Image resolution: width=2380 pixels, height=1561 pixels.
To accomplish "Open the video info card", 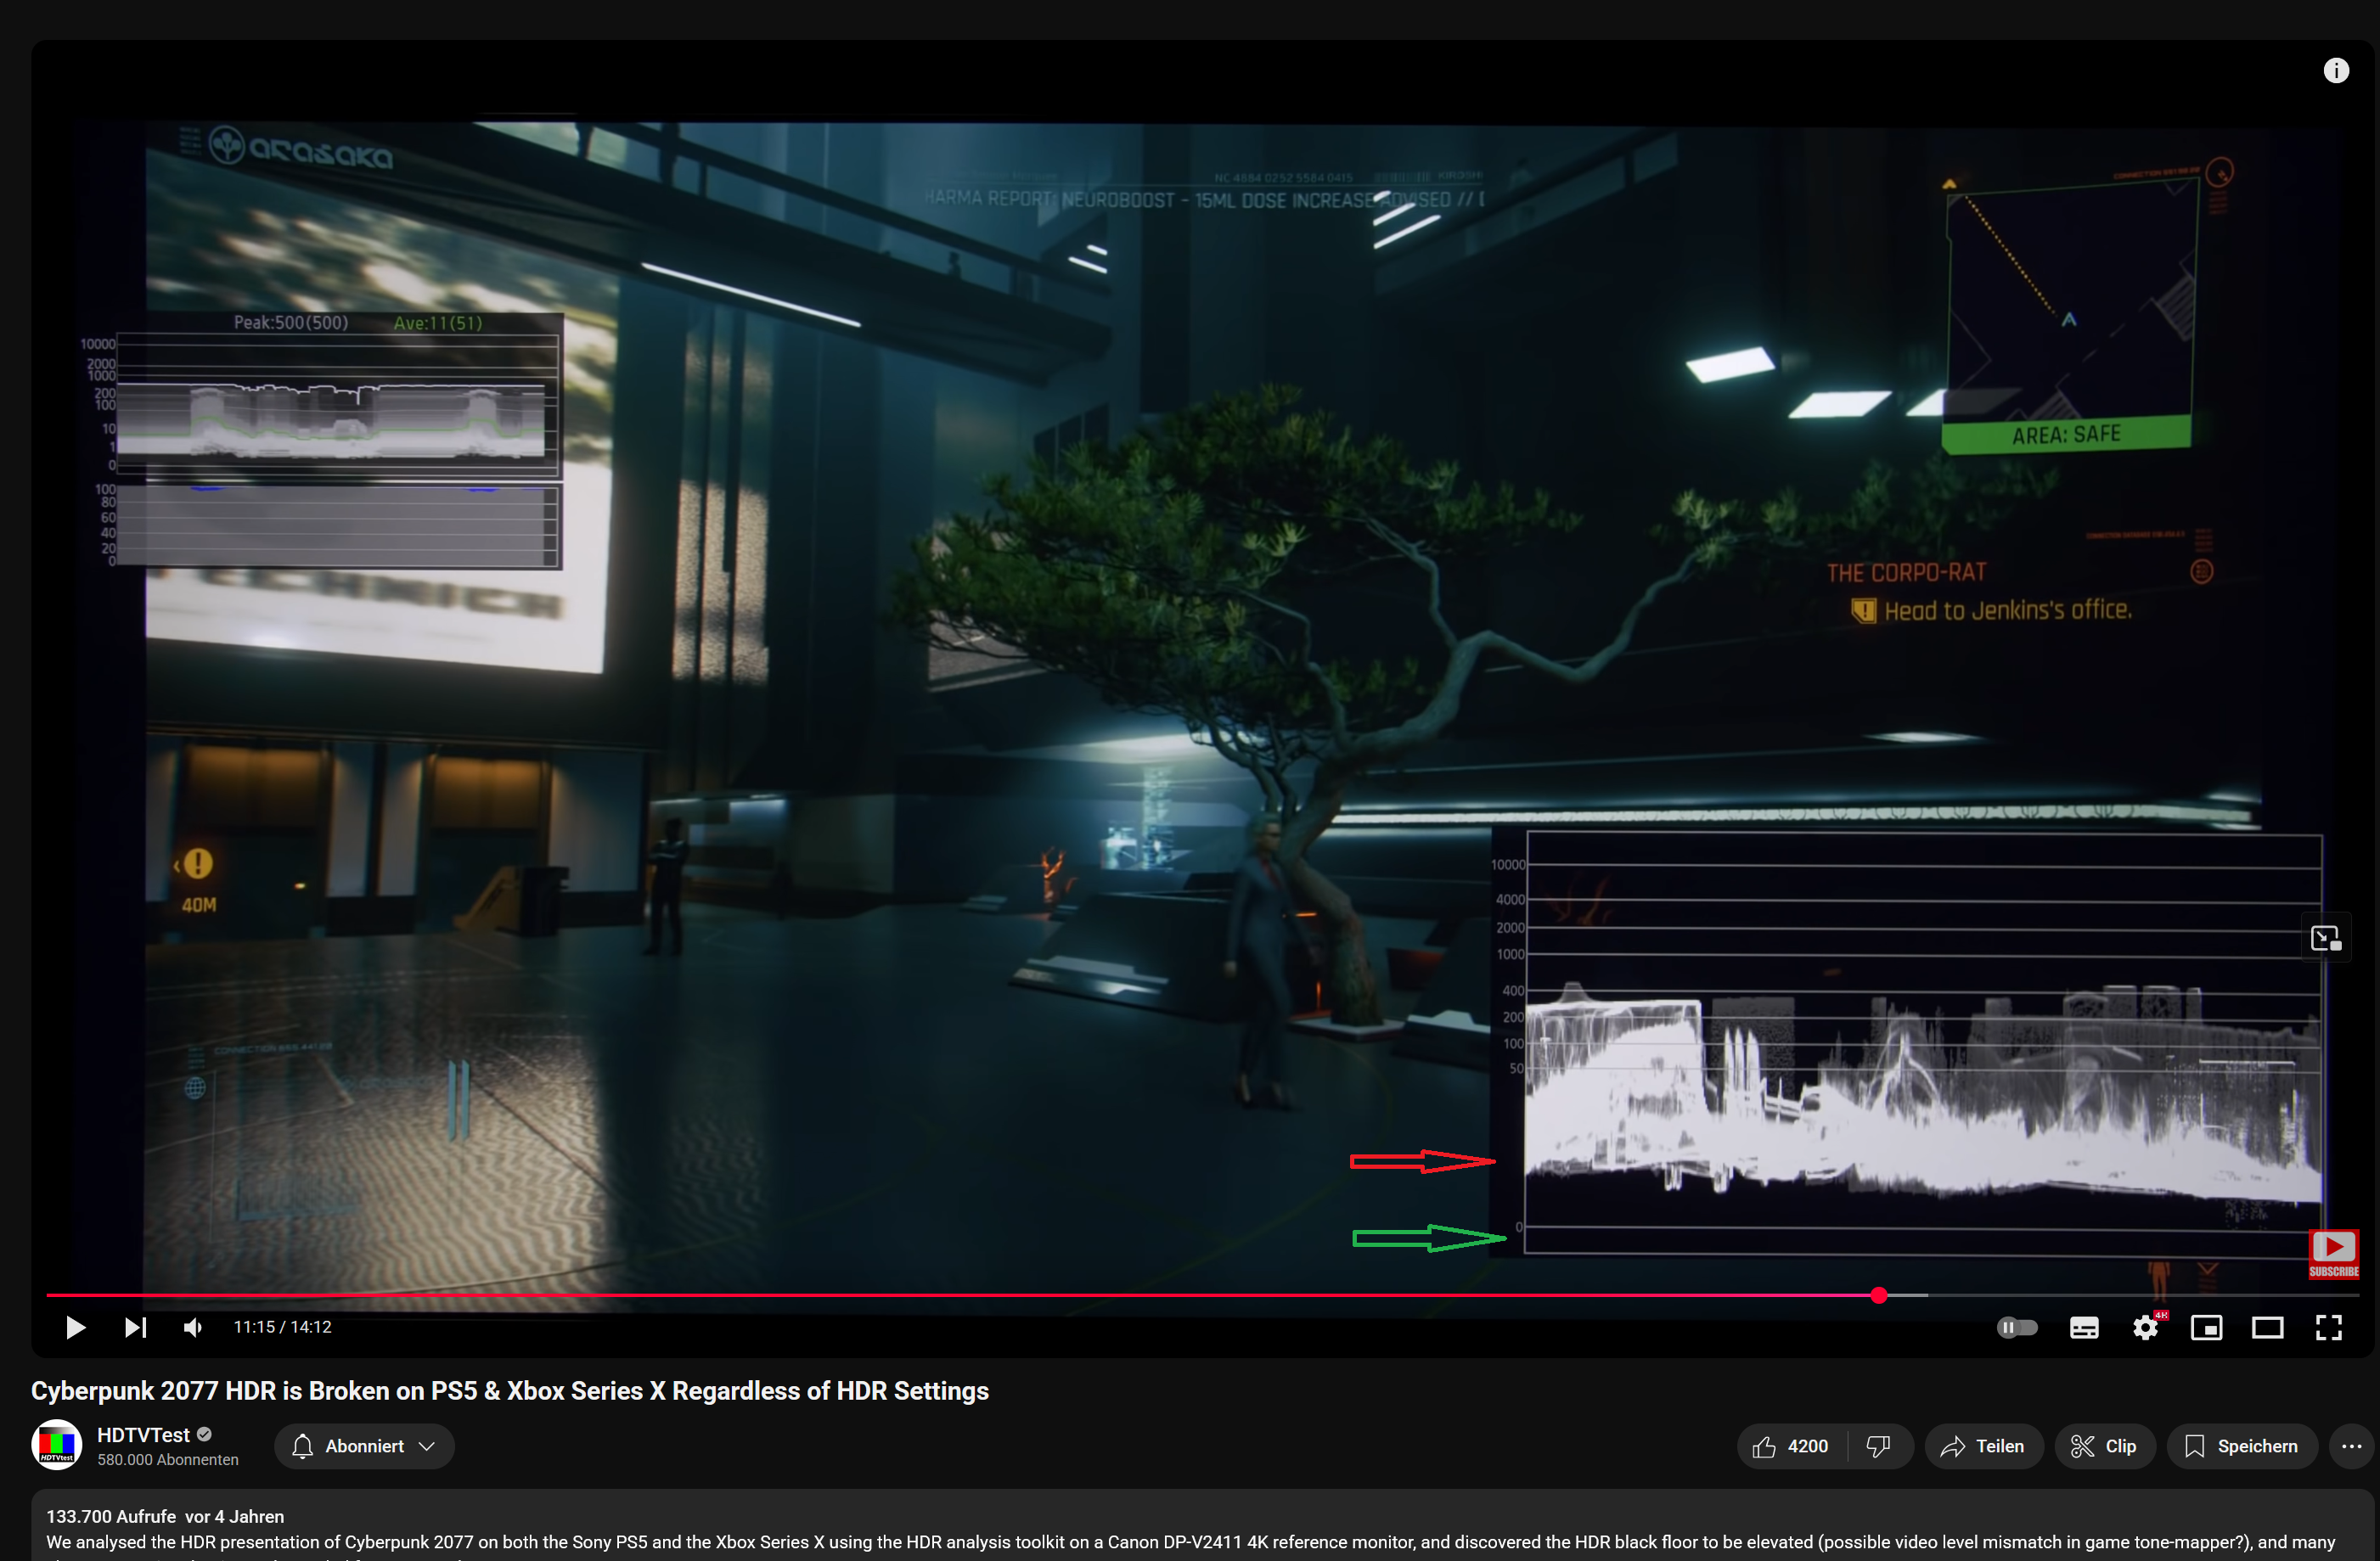I will (2335, 70).
